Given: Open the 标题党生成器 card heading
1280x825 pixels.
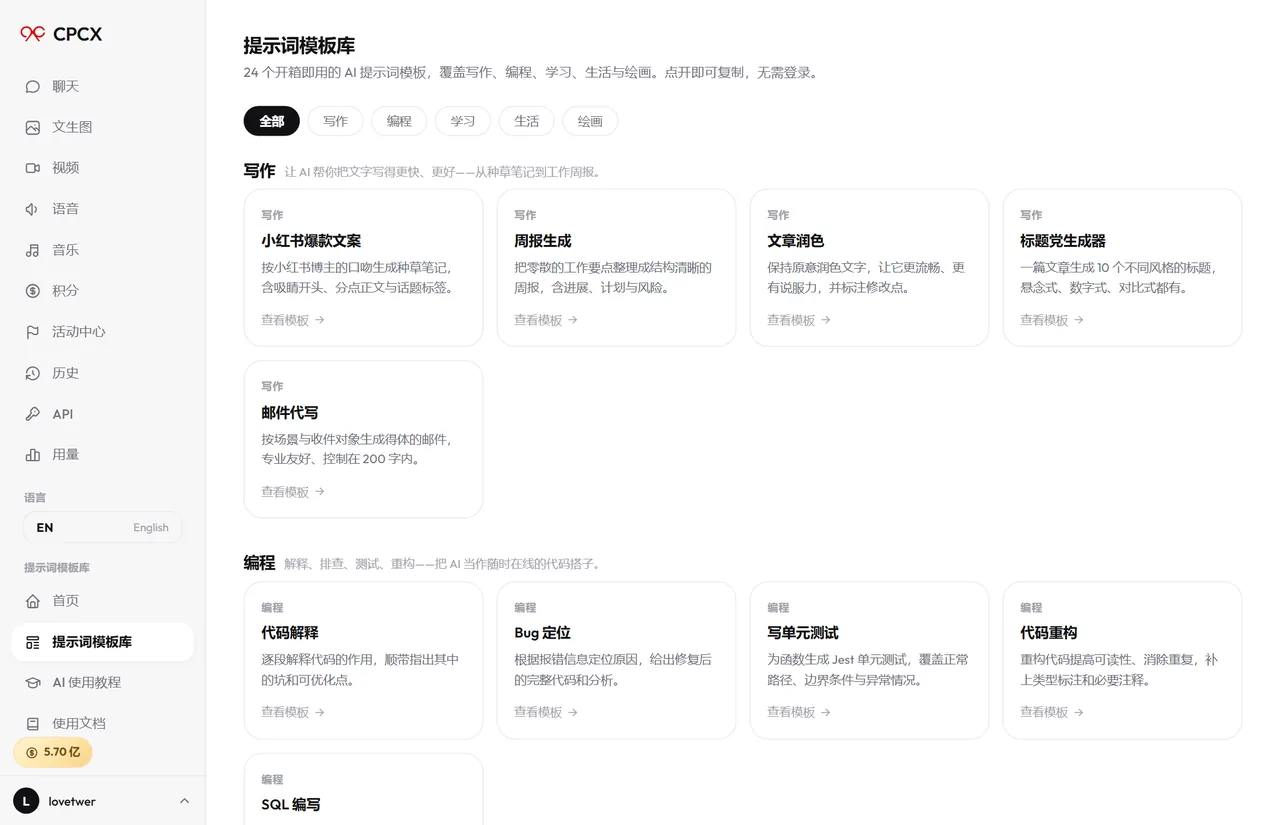Looking at the screenshot, I should click(x=1063, y=241).
